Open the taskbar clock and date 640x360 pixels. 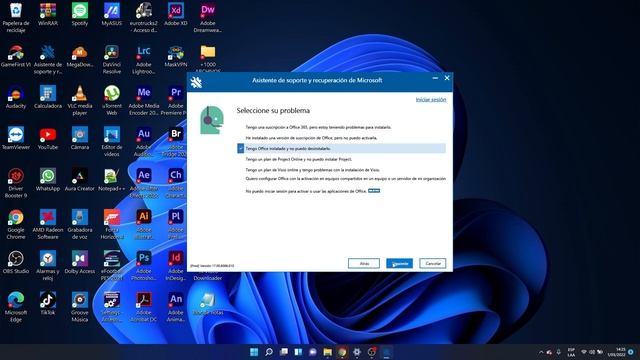click(617, 352)
